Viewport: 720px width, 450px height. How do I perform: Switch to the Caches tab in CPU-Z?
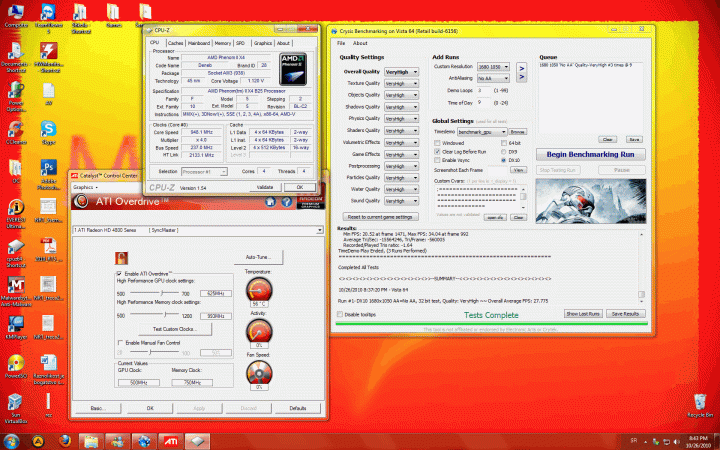(x=175, y=43)
